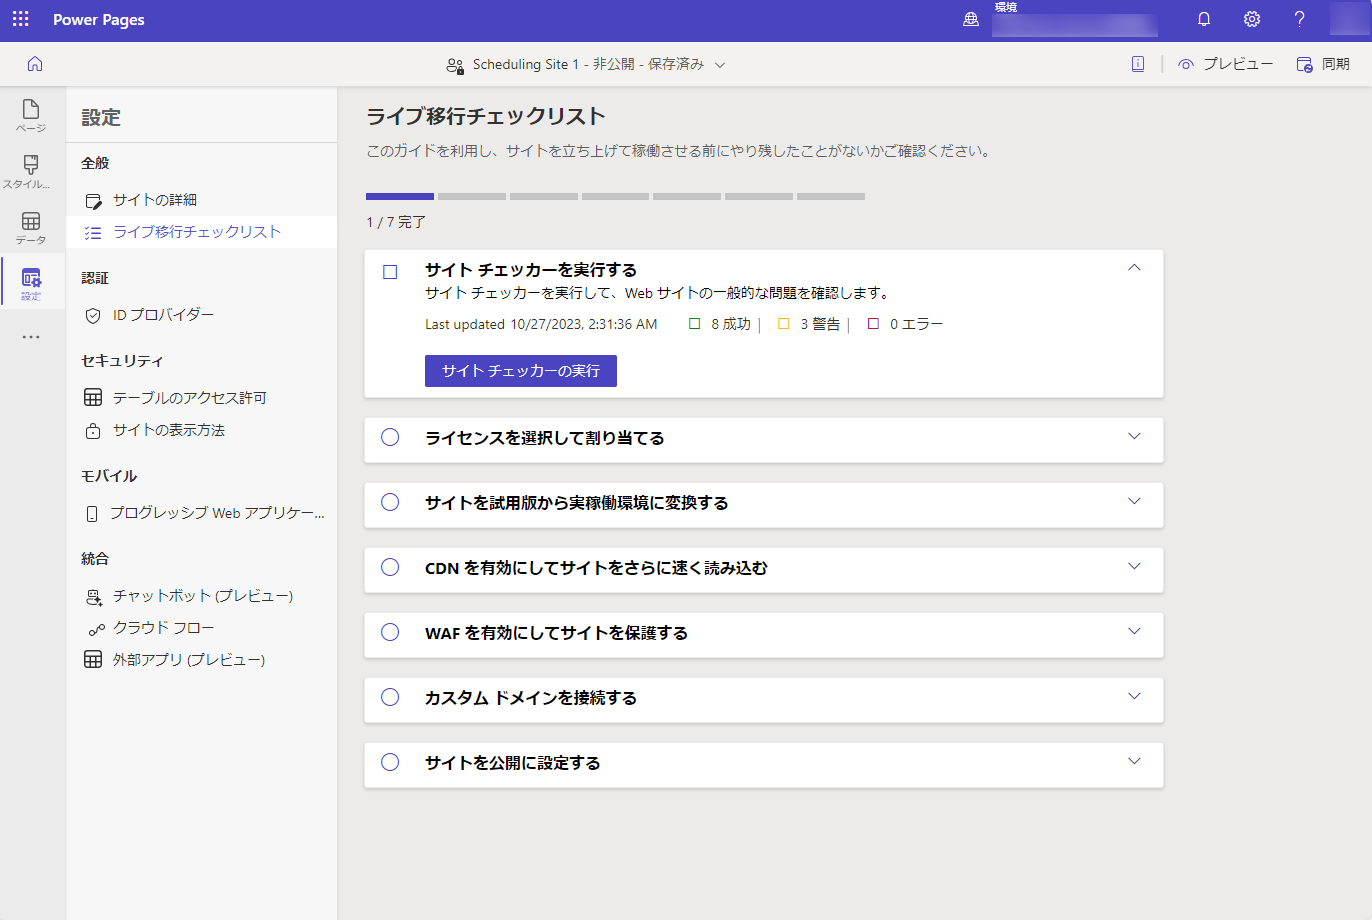Mark the WAF を有効にして item circle

point(390,632)
